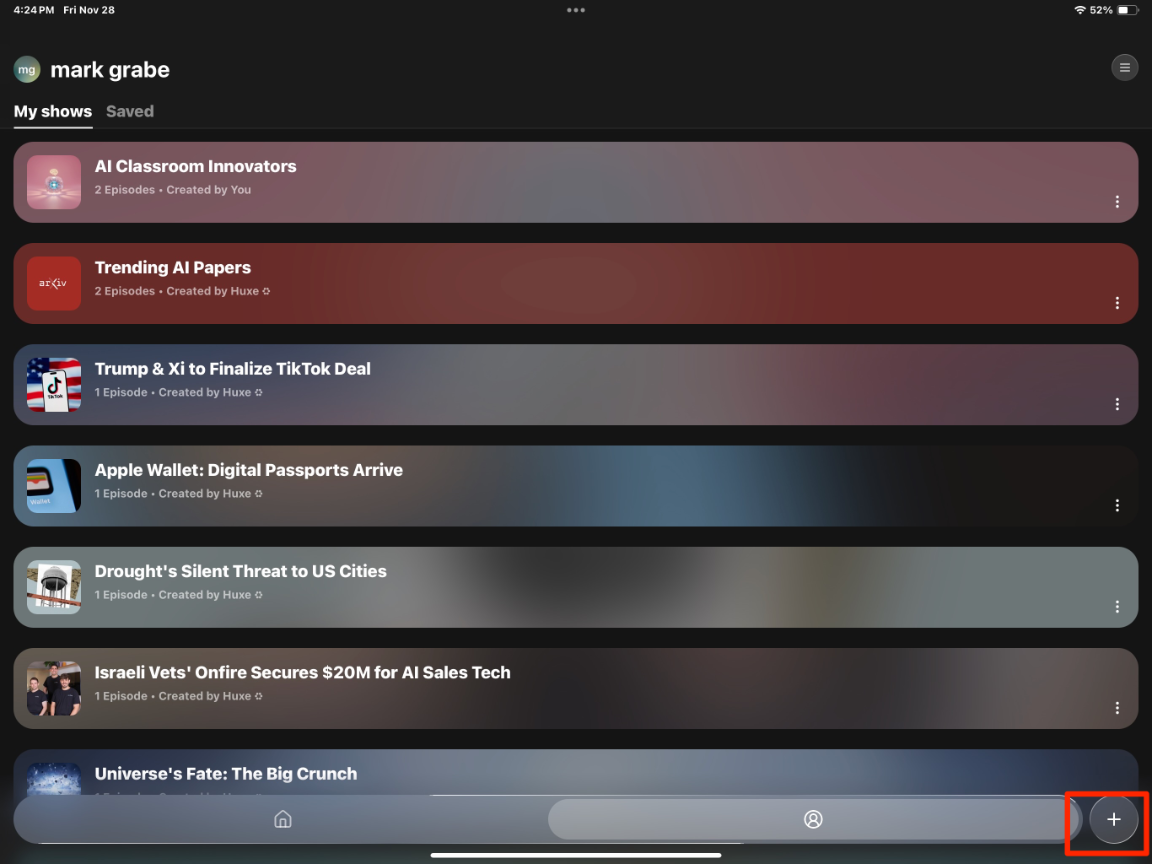Open the home tab icon

pyautogui.click(x=283, y=820)
